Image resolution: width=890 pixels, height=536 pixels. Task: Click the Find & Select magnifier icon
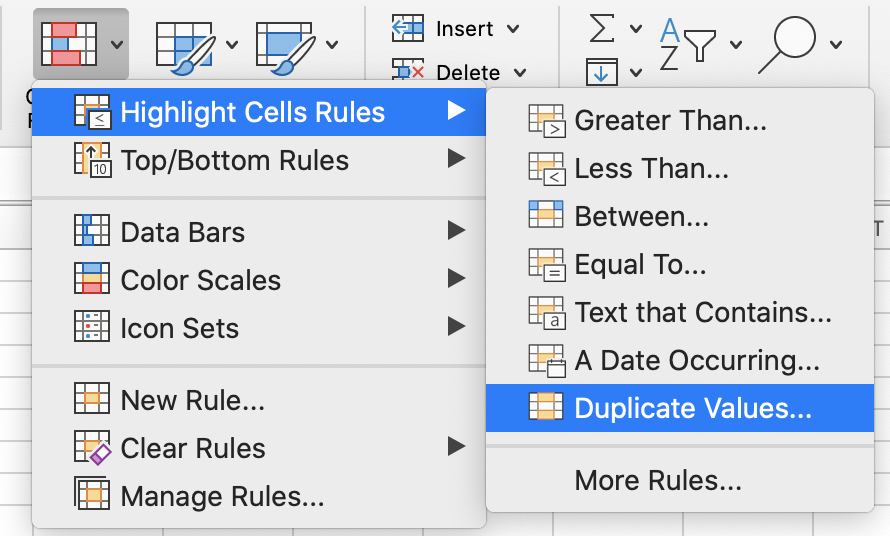(787, 44)
